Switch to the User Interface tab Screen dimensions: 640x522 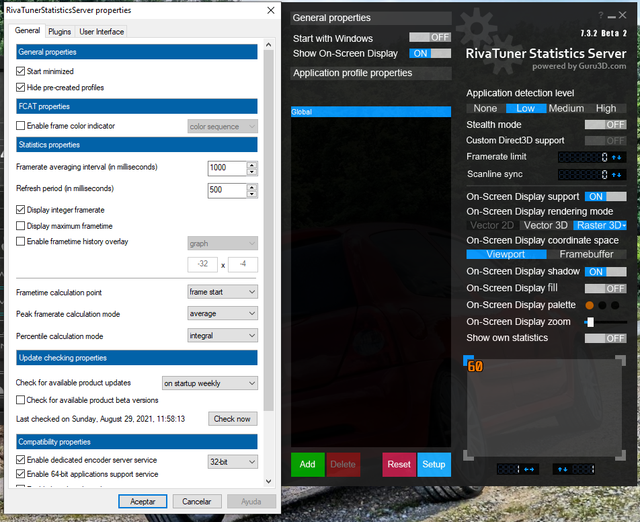[x=102, y=31]
